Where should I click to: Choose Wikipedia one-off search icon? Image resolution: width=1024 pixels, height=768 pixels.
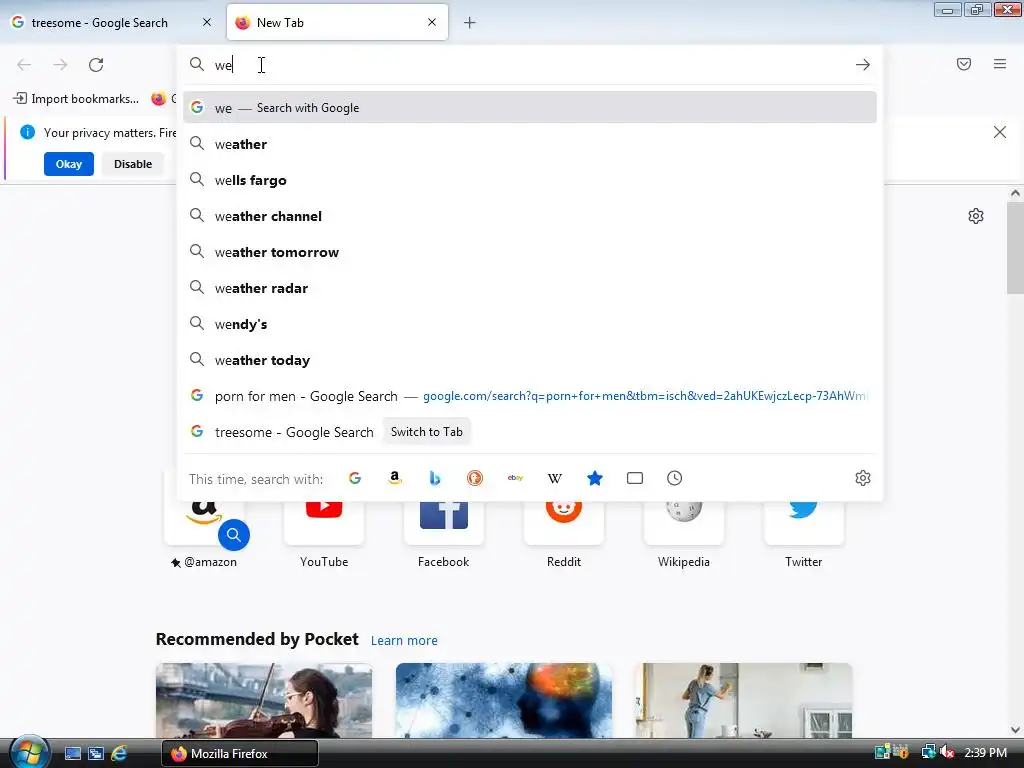554,478
